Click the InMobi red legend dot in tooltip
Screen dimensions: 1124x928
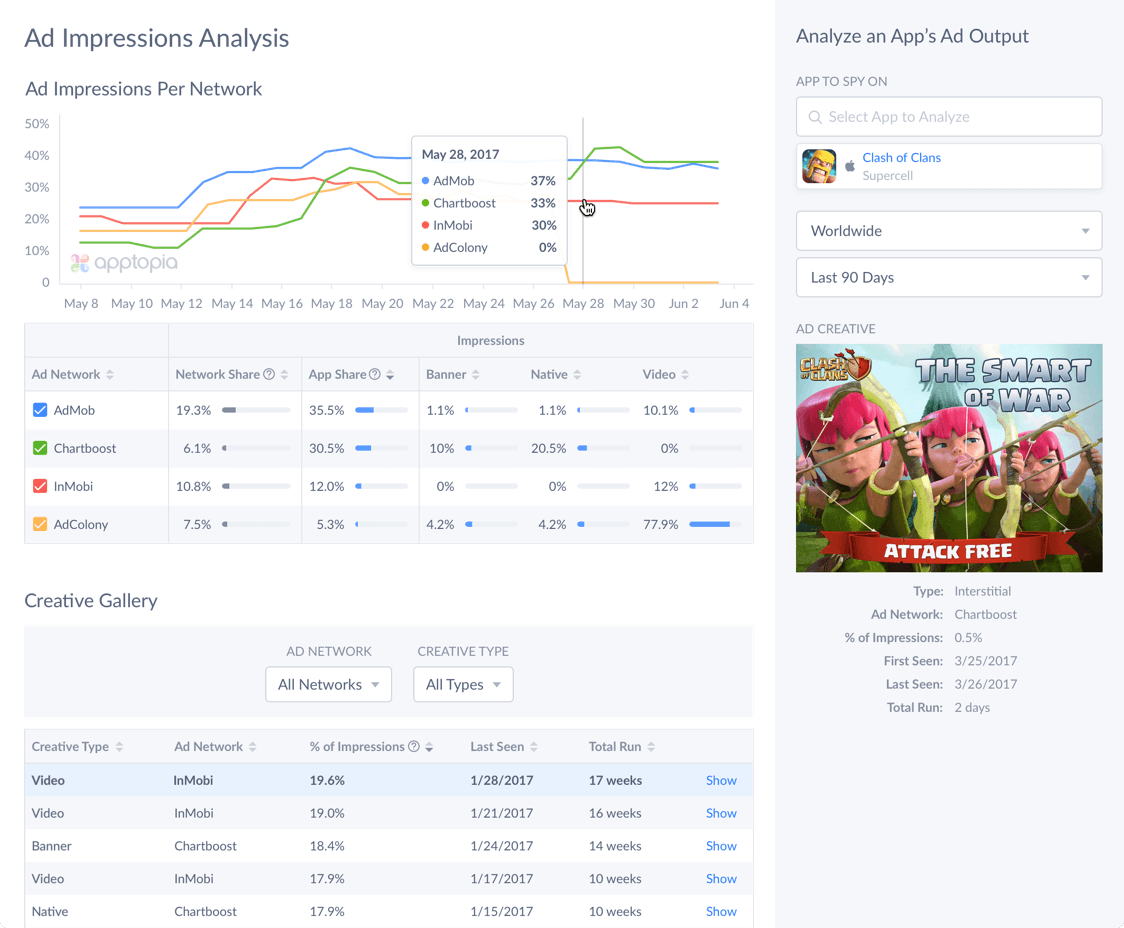tap(425, 225)
